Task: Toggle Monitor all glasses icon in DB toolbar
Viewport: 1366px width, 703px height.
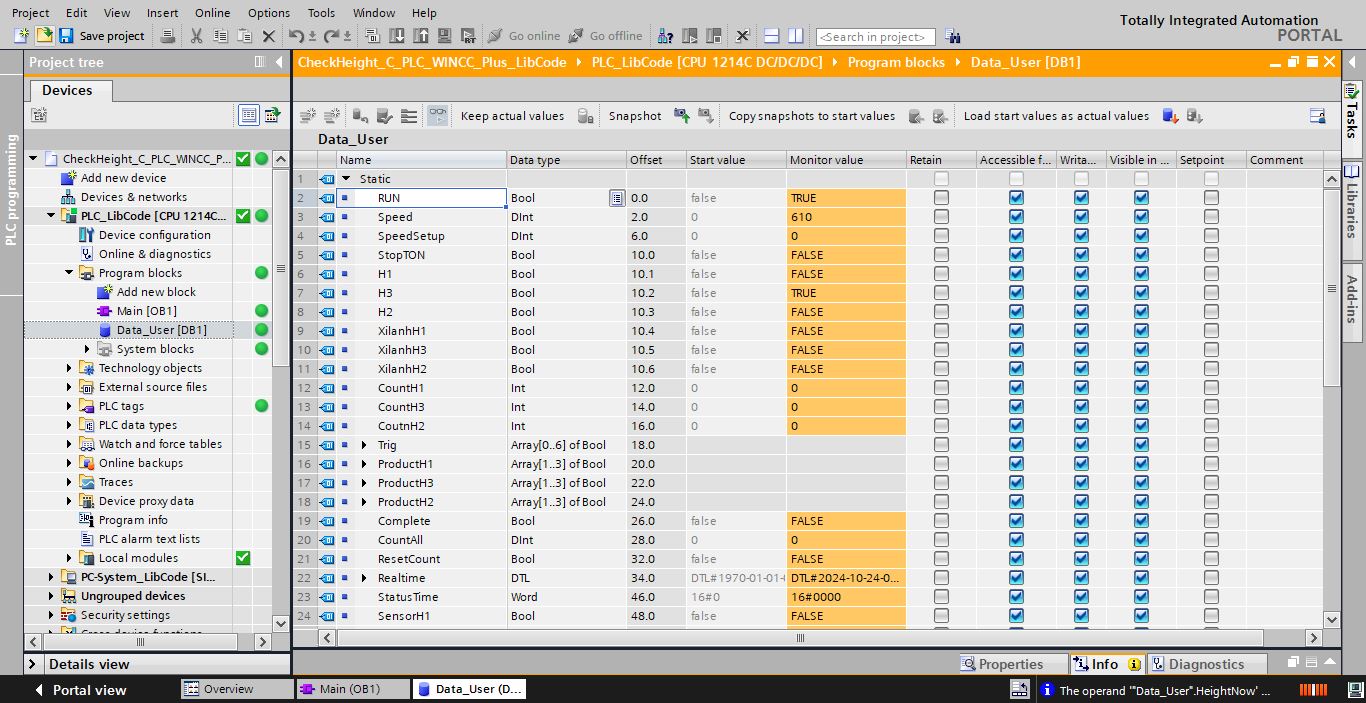Action: pos(438,116)
